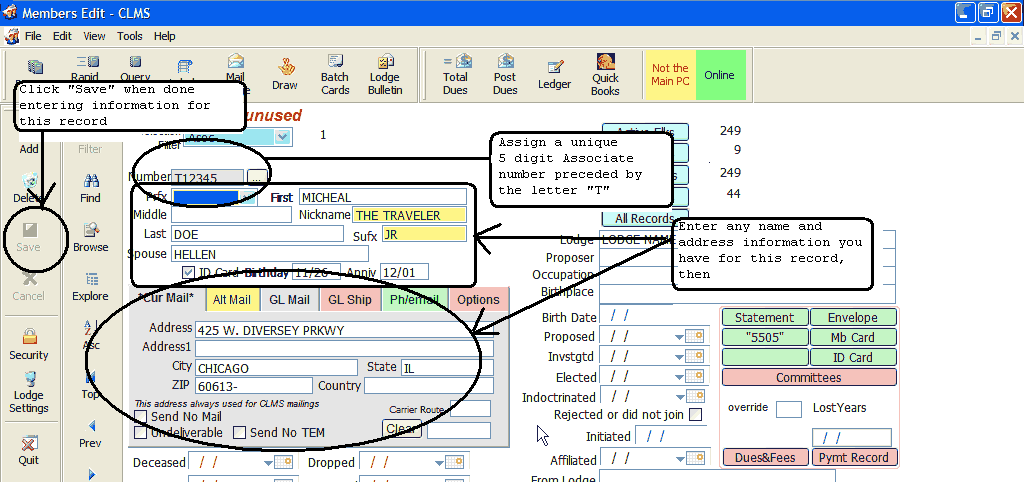1024x482 pixels.
Task: Click the Committees button
Action: coord(810,378)
